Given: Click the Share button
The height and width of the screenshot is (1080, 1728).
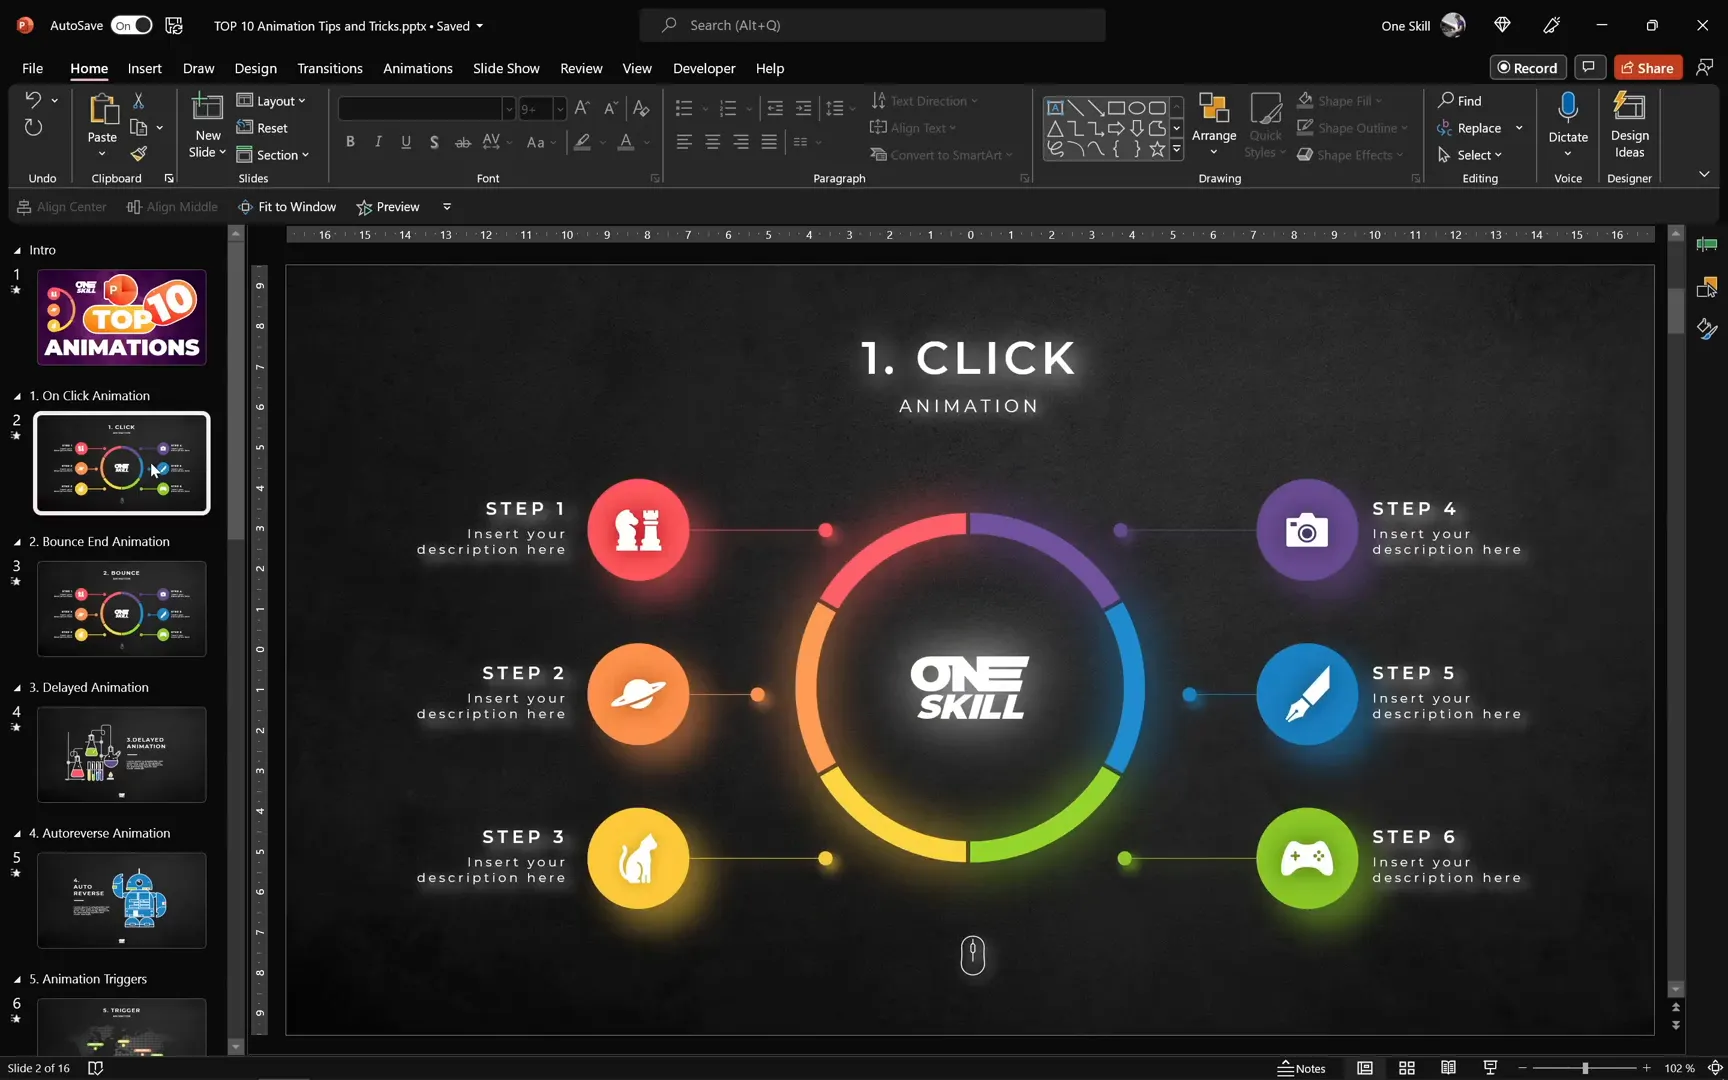Looking at the screenshot, I should [x=1647, y=67].
